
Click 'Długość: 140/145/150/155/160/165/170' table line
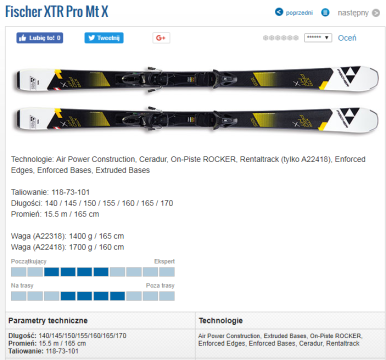click(67, 336)
